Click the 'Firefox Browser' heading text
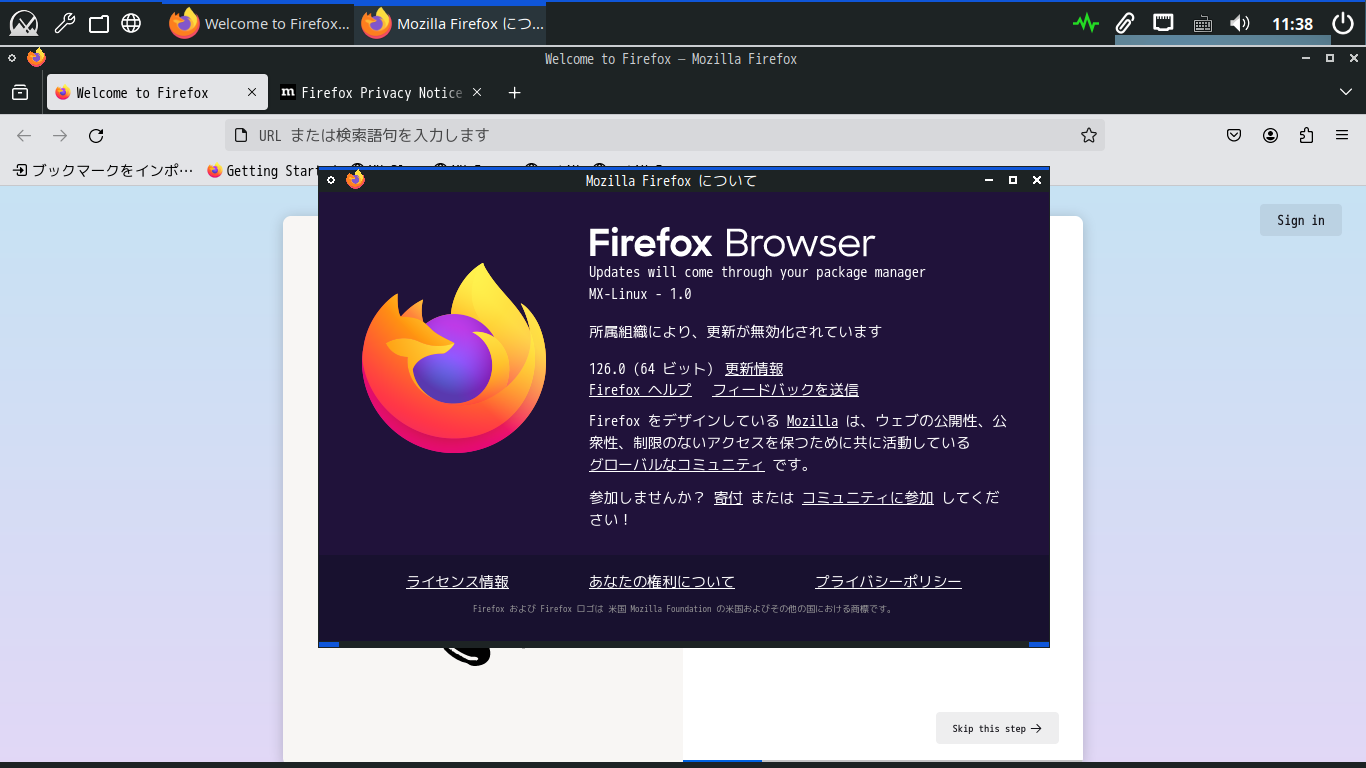 (732, 243)
